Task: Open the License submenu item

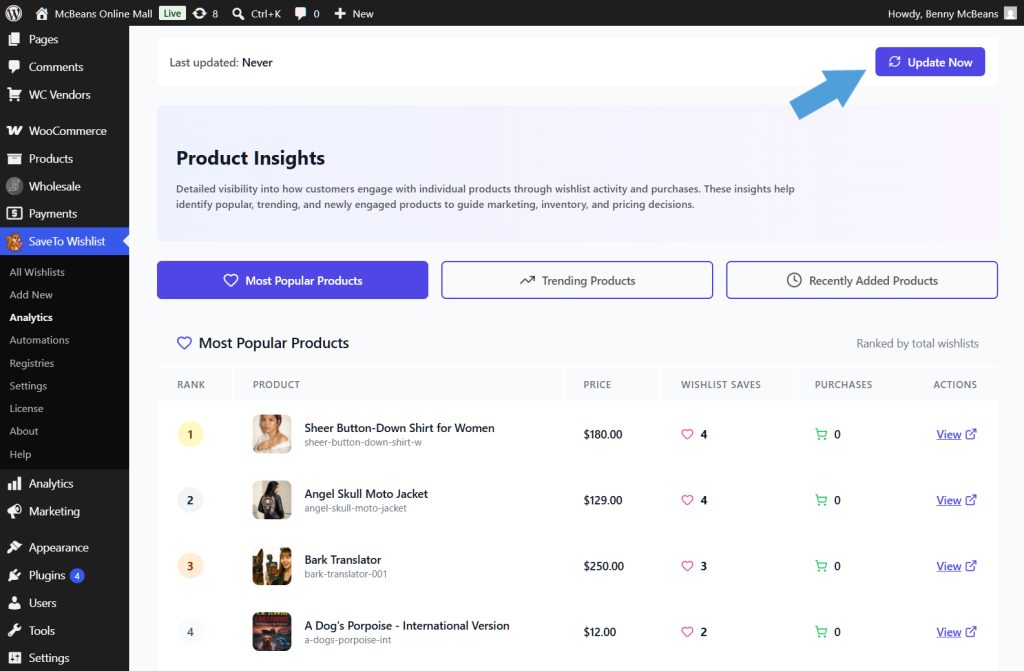Action: (x=26, y=408)
